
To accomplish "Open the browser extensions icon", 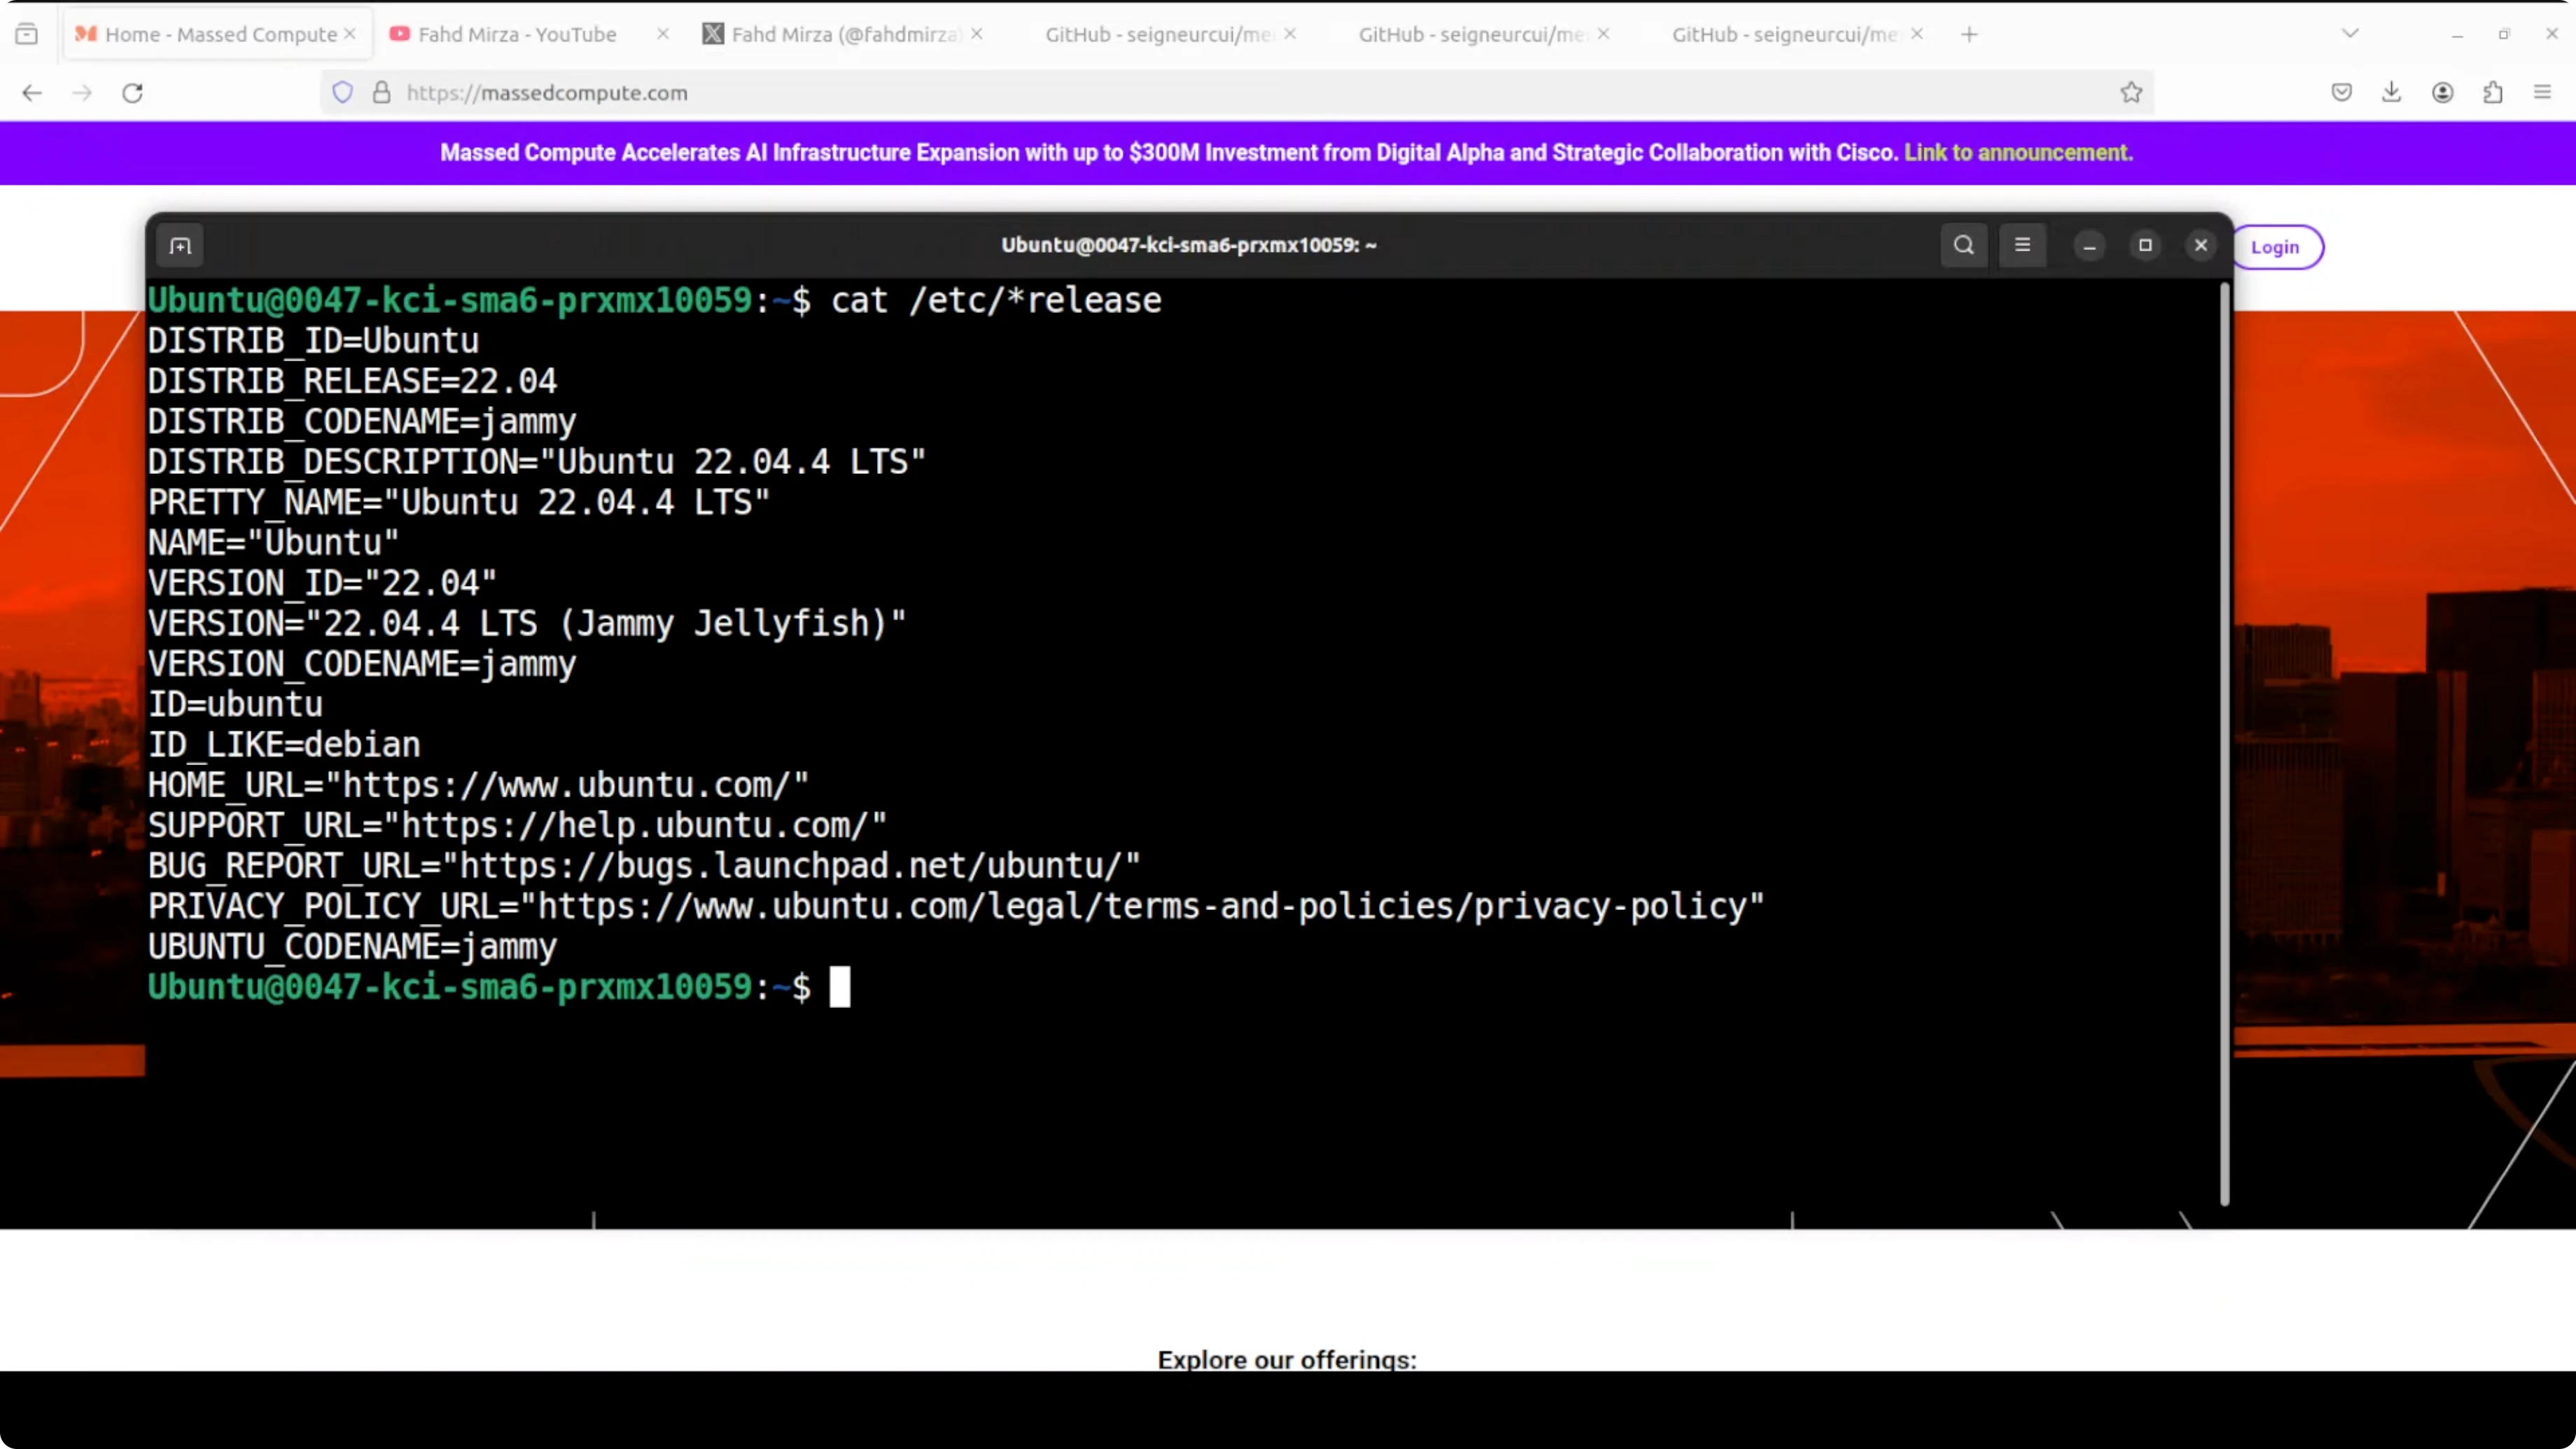I will coord(2493,92).
